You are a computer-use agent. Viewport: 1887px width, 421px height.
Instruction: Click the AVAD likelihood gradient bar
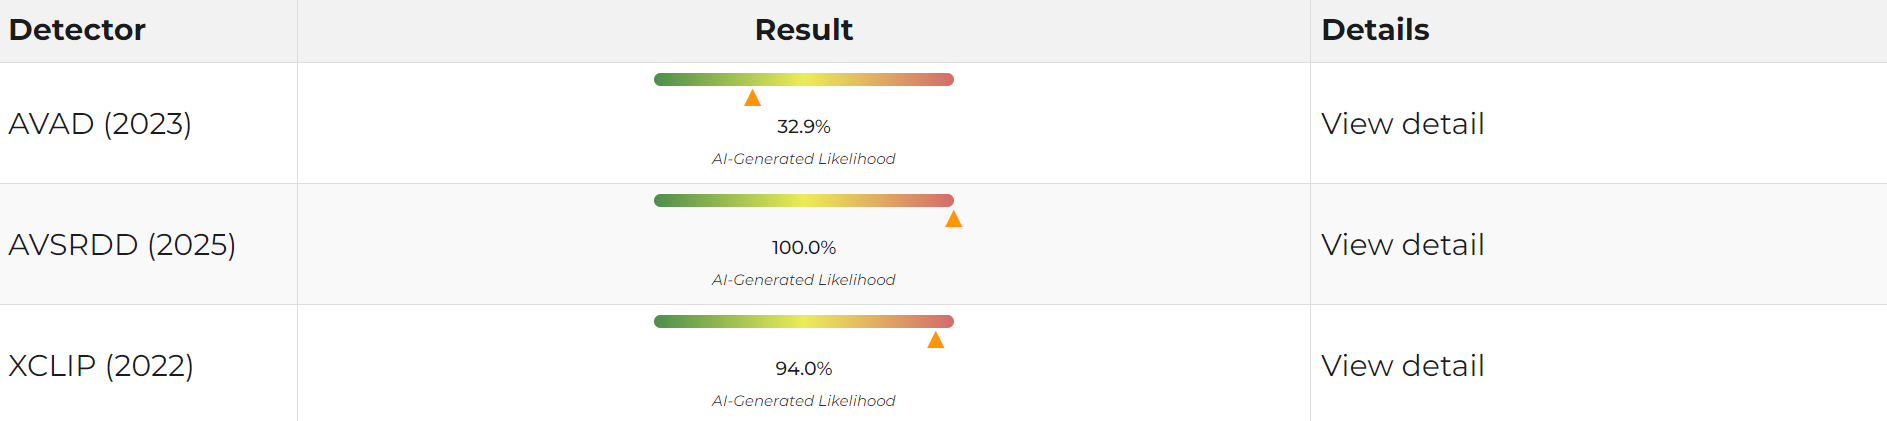(803, 79)
